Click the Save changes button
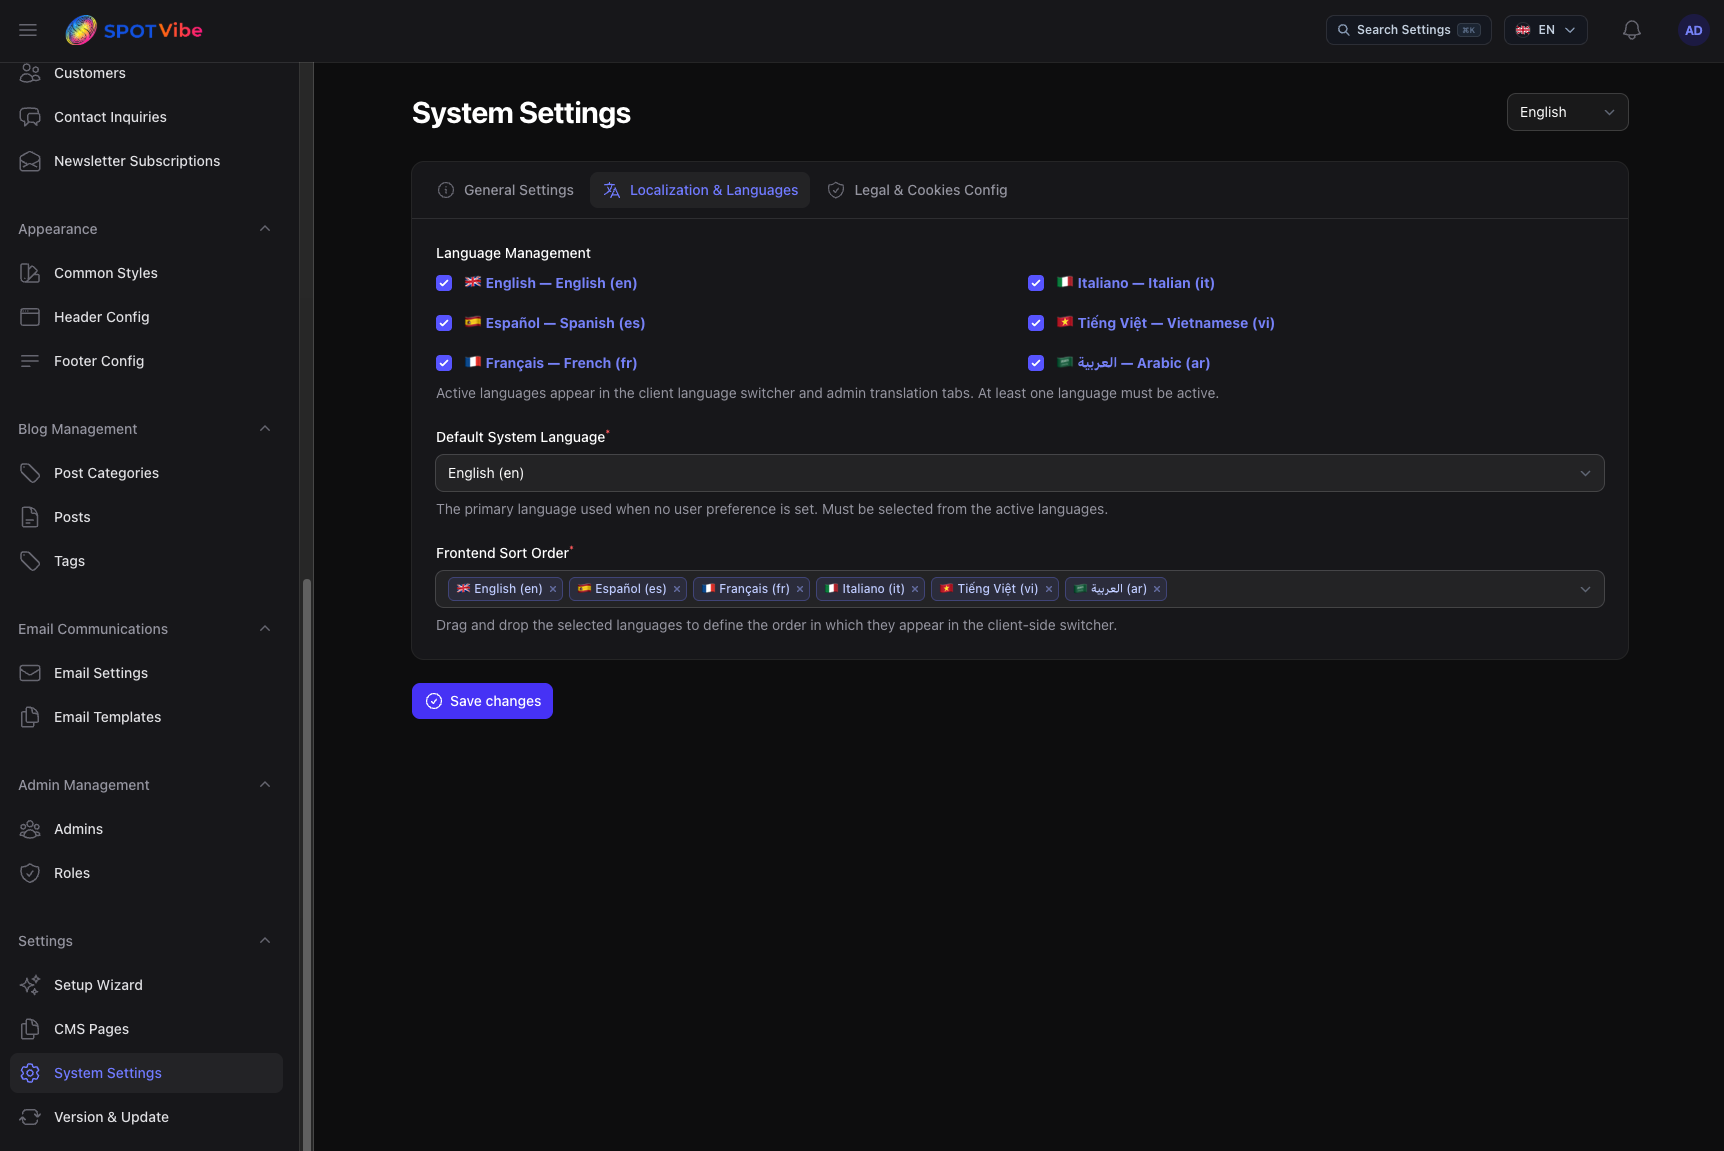This screenshot has height=1151, width=1724. coord(482,701)
